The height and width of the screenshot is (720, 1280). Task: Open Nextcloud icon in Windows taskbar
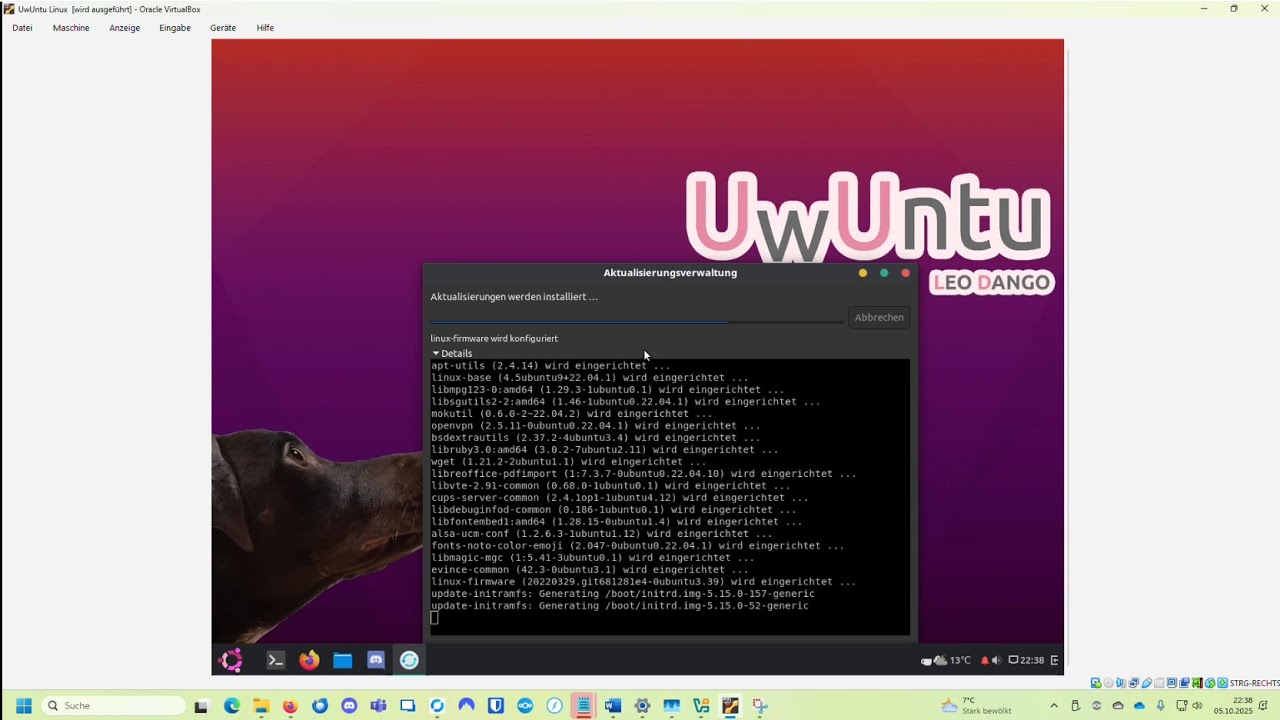click(x=525, y=706)
